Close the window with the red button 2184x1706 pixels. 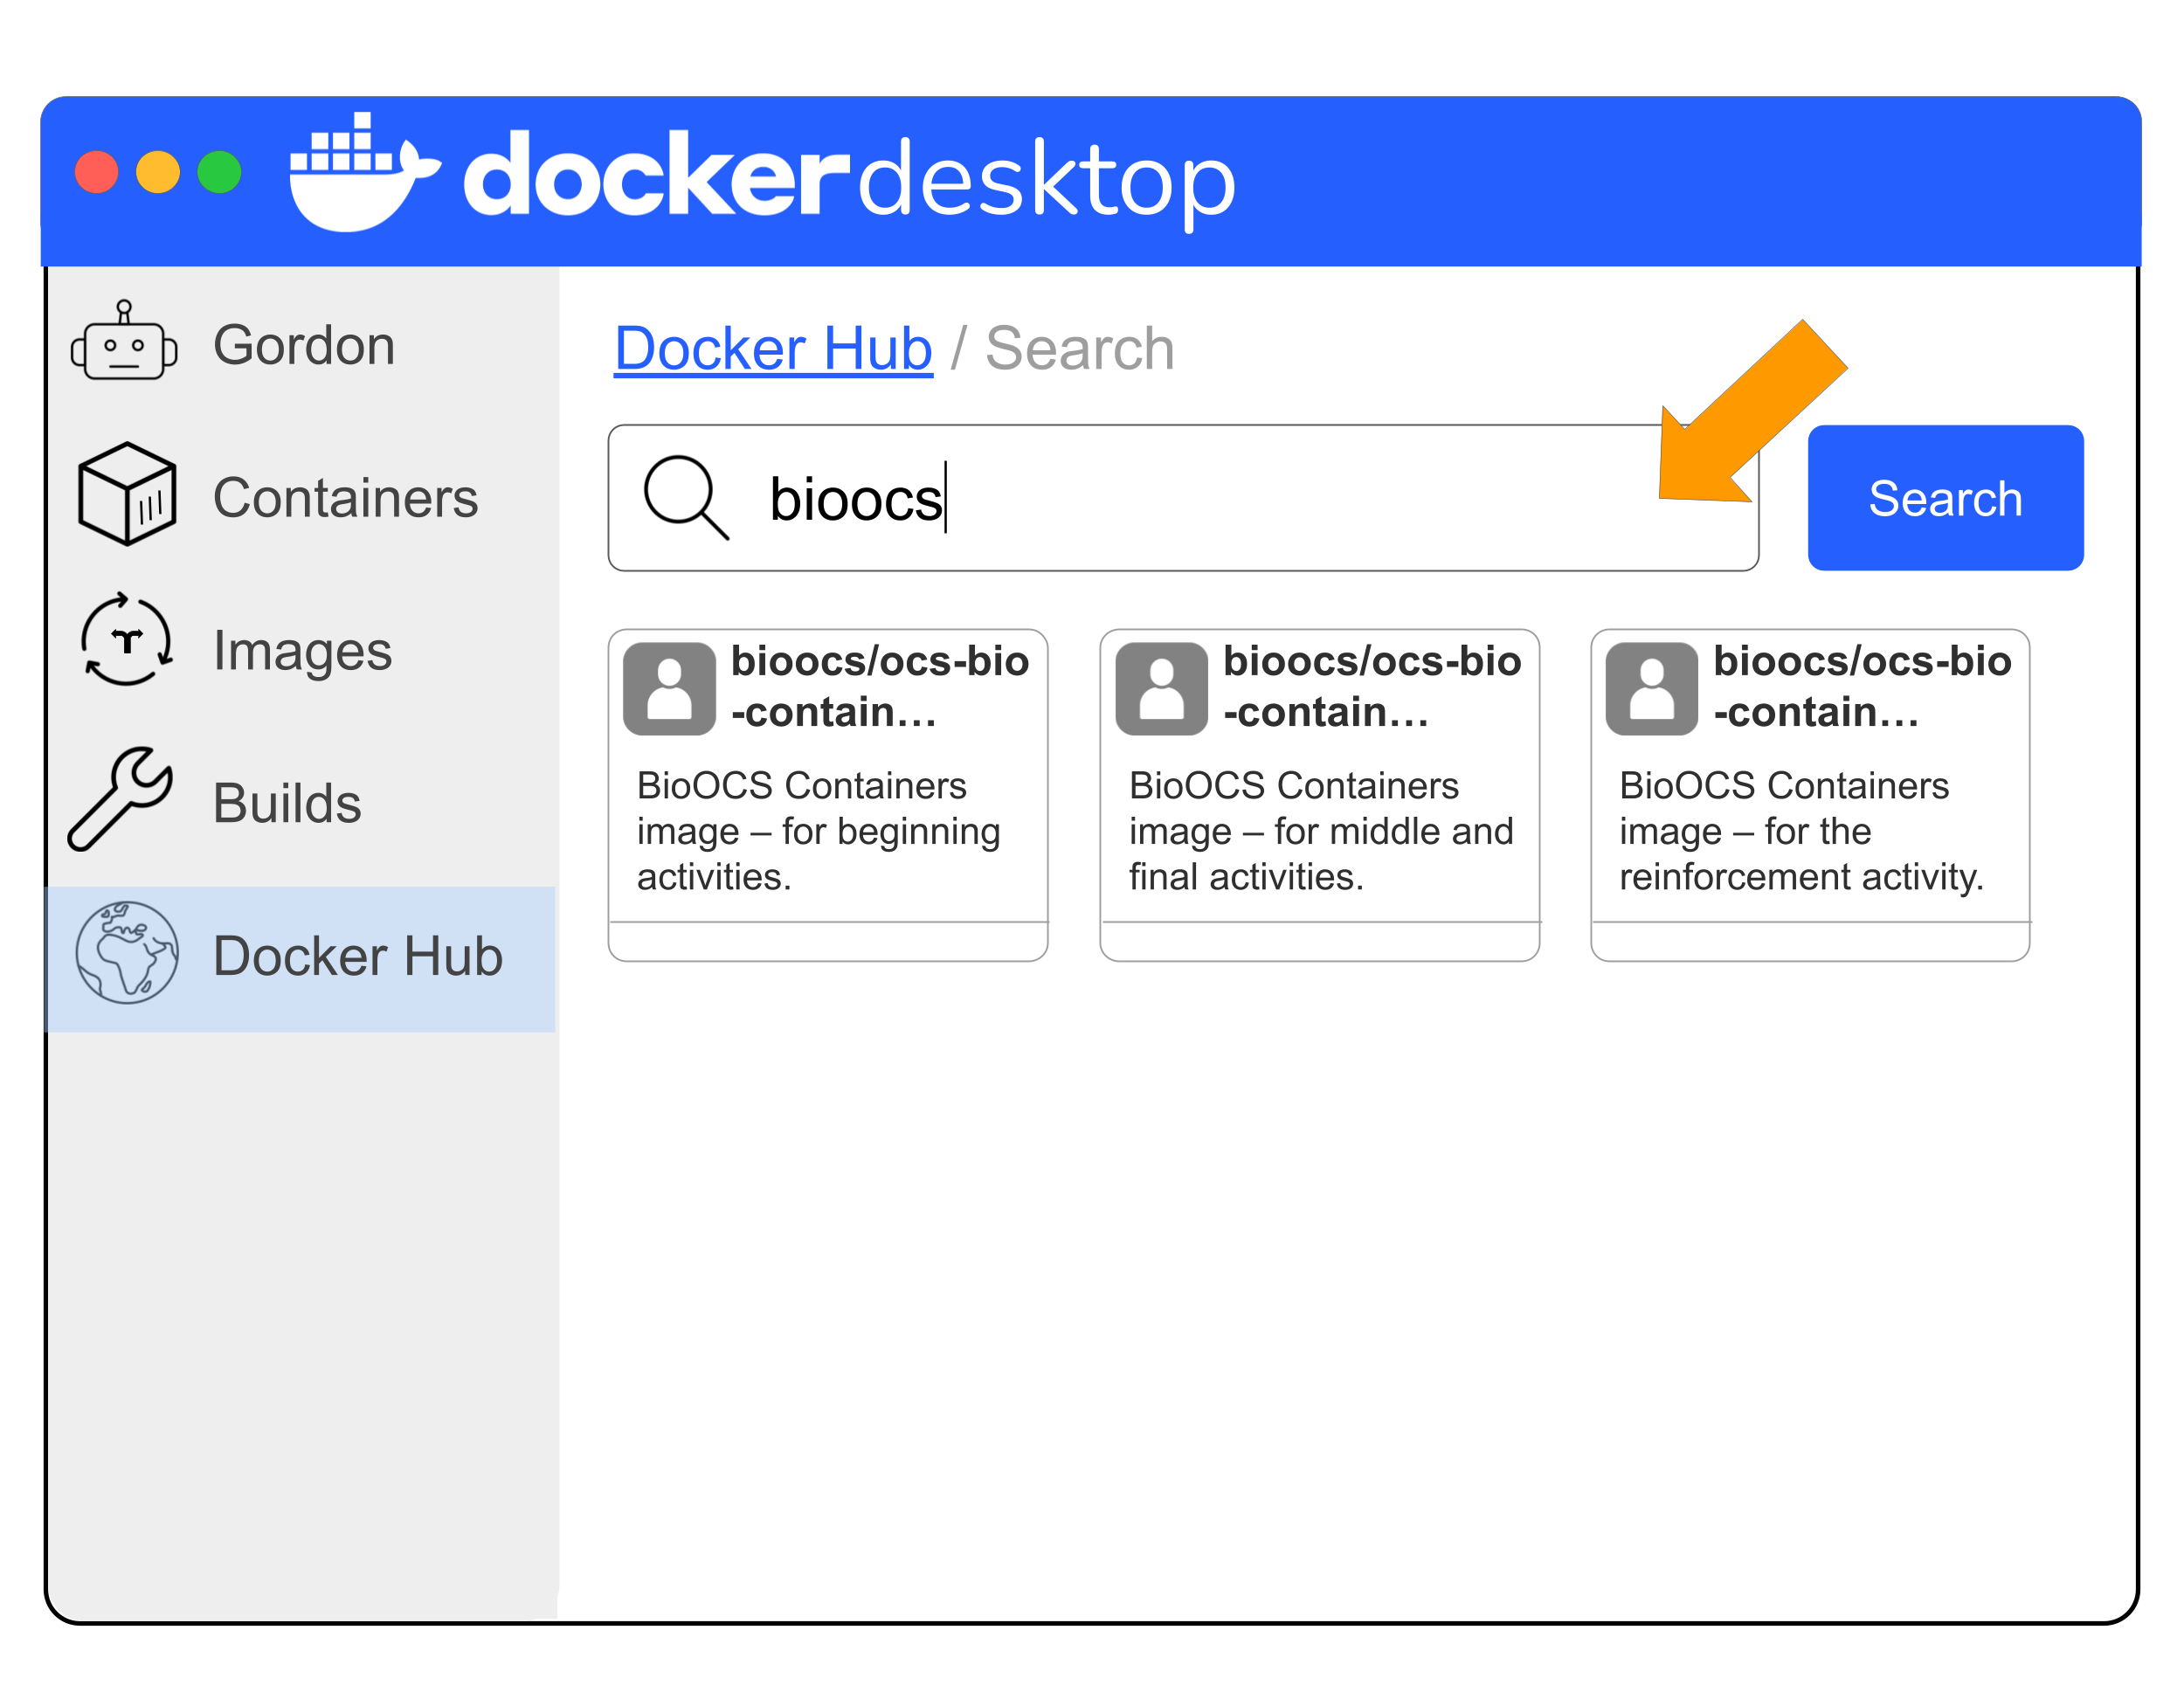(x=96, y=172)
